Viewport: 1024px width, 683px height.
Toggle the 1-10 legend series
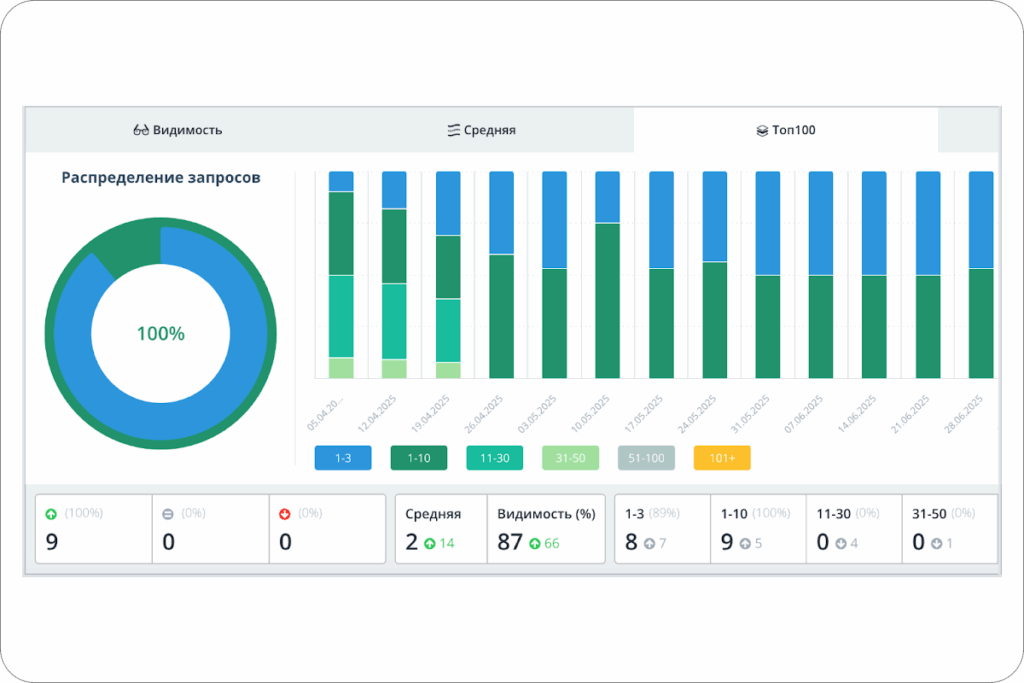pos(419,458)
